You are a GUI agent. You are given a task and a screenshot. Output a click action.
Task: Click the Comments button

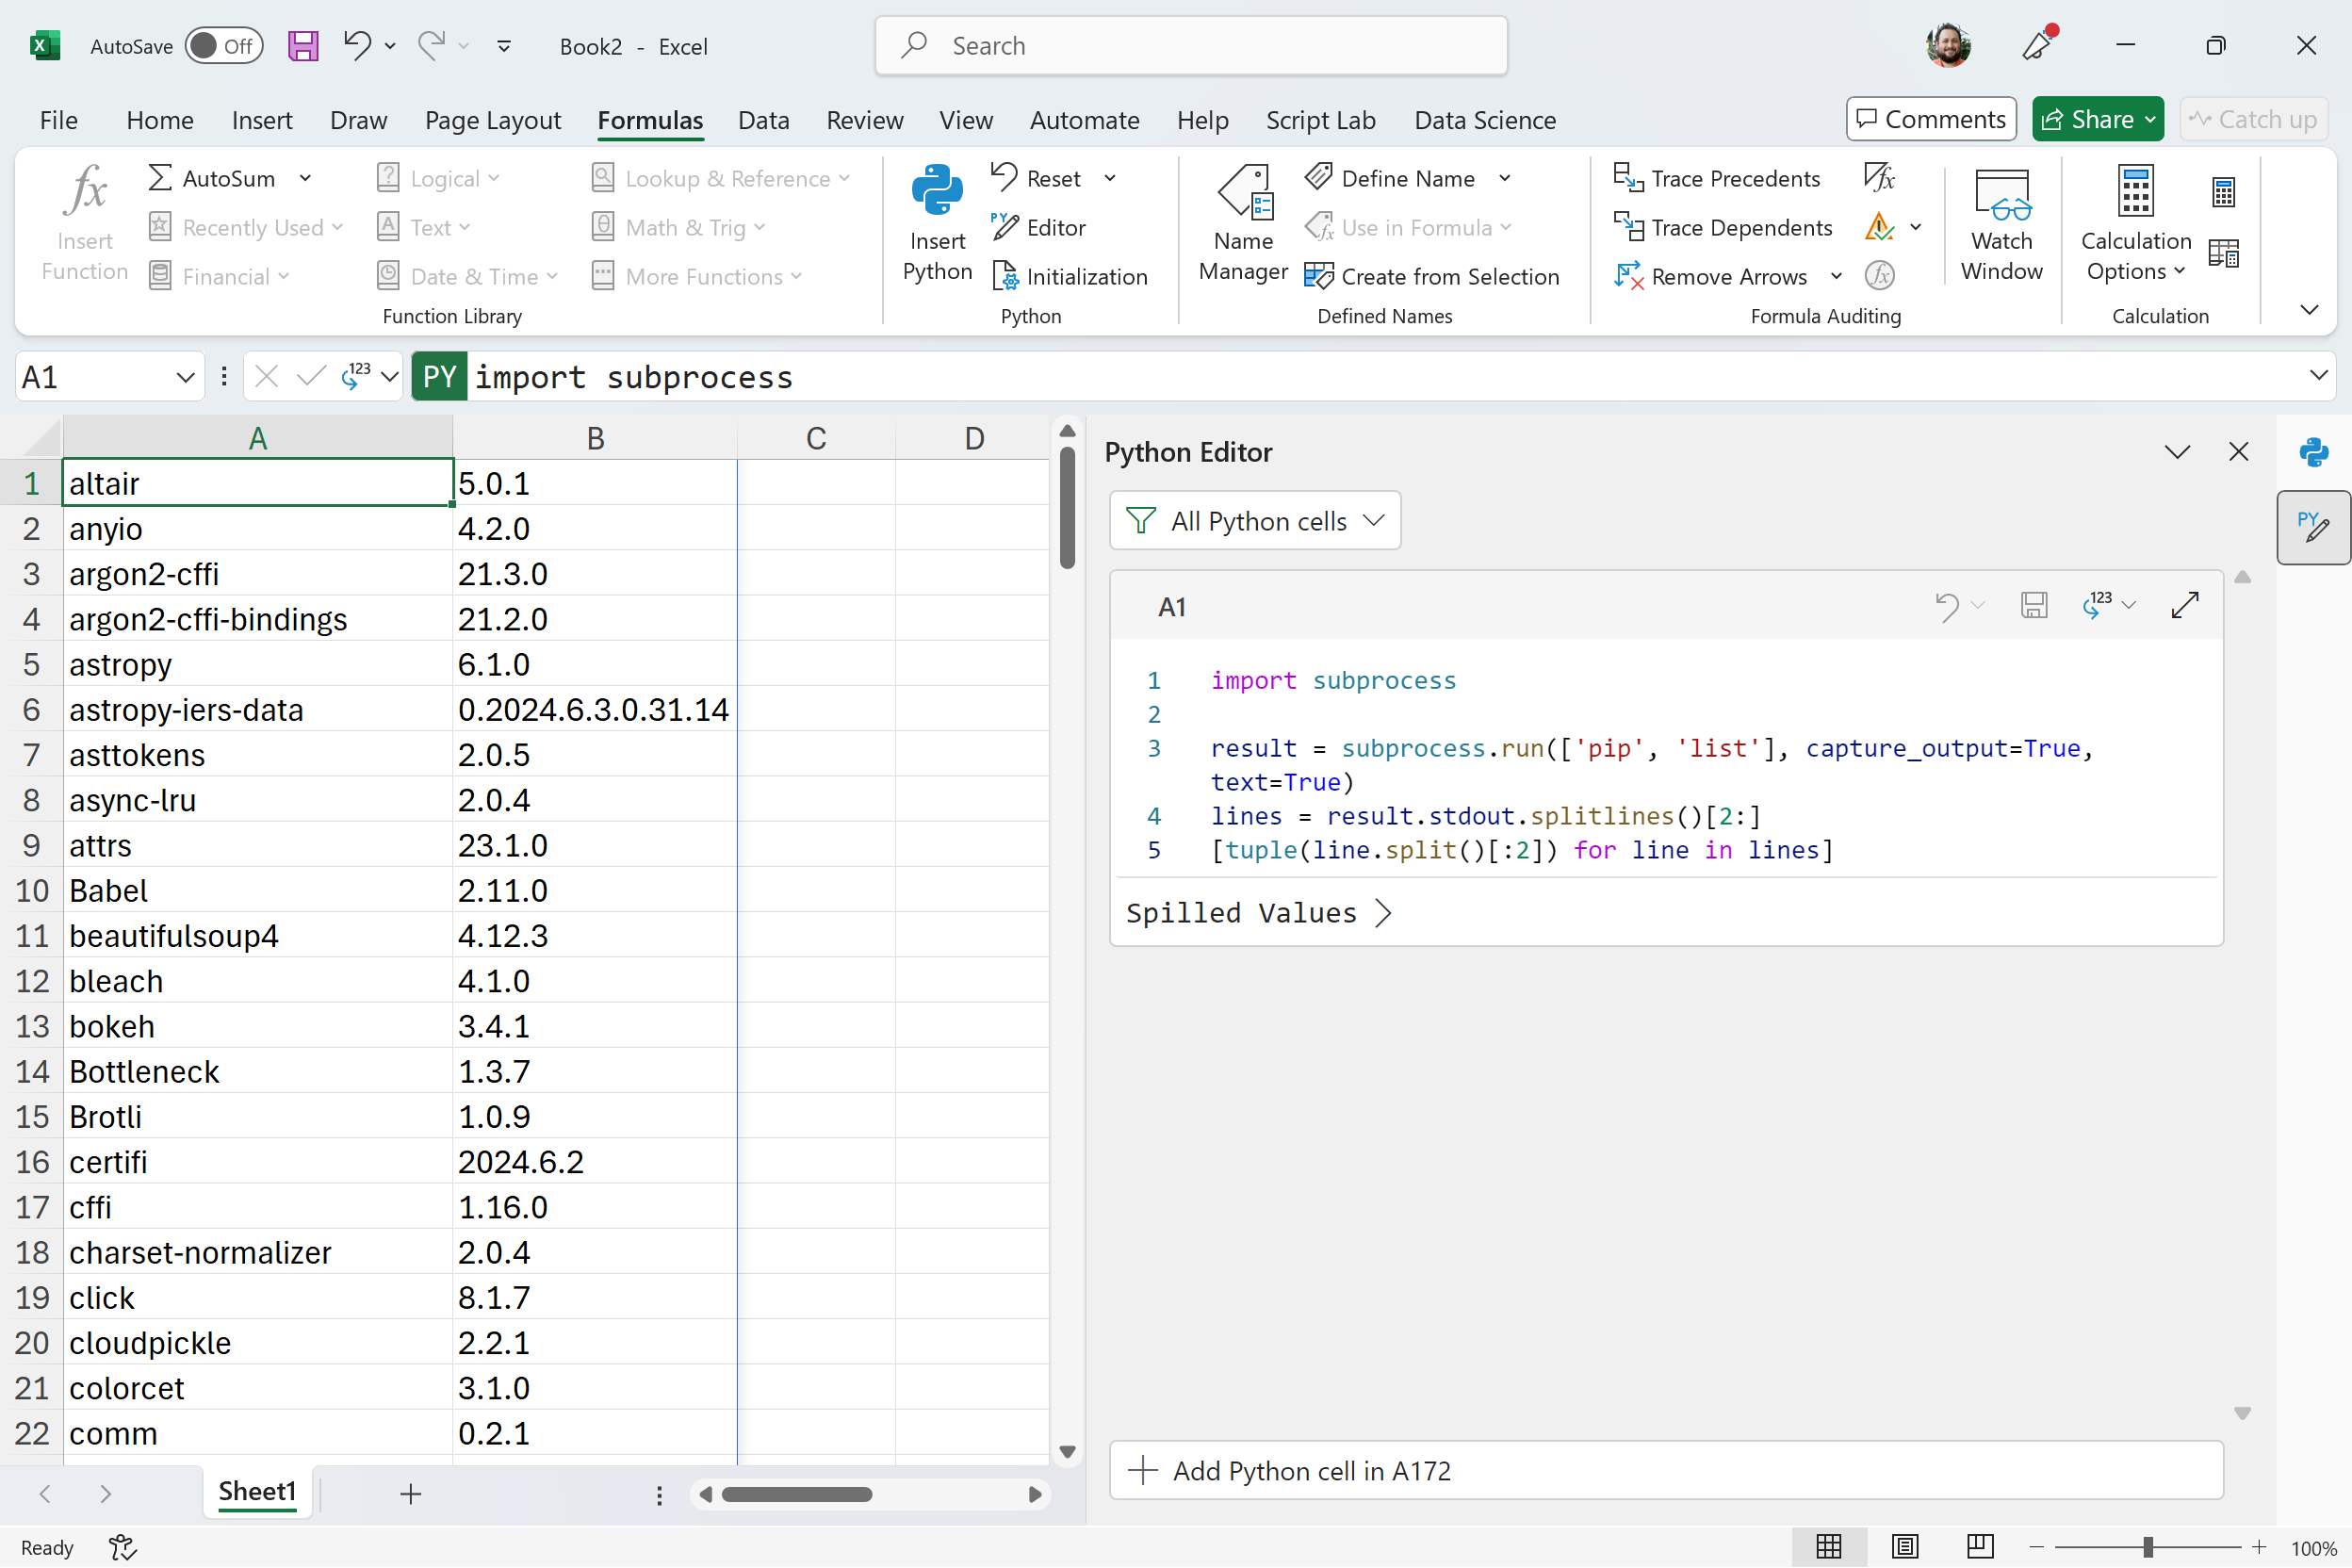pyautogui.click(x=1930, y=119)
